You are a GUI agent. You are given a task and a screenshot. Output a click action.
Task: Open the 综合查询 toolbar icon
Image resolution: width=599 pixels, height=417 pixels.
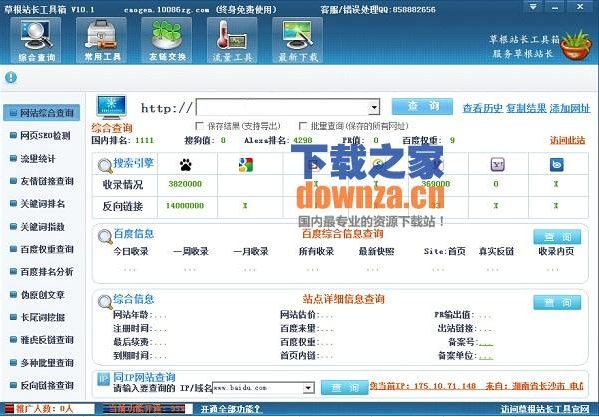point(36,40)
